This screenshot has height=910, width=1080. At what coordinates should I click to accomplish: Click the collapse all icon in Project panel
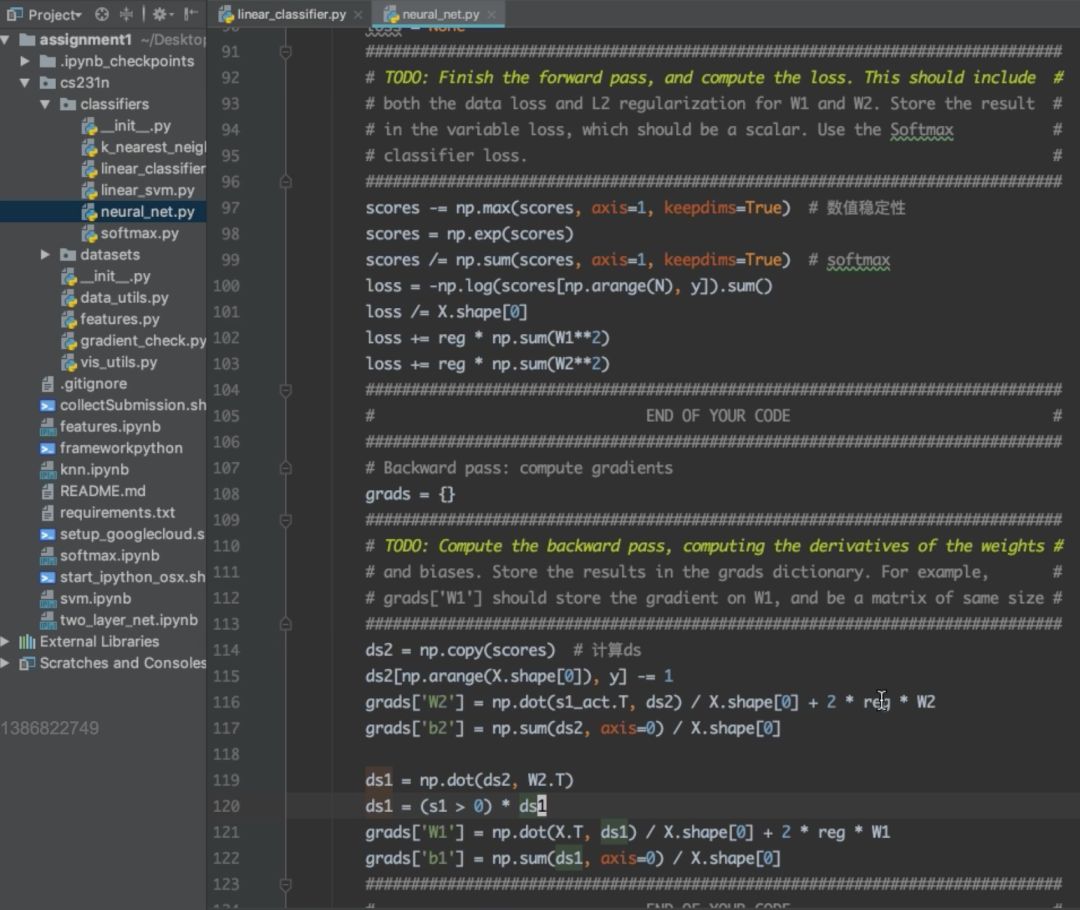pos(126,14)
